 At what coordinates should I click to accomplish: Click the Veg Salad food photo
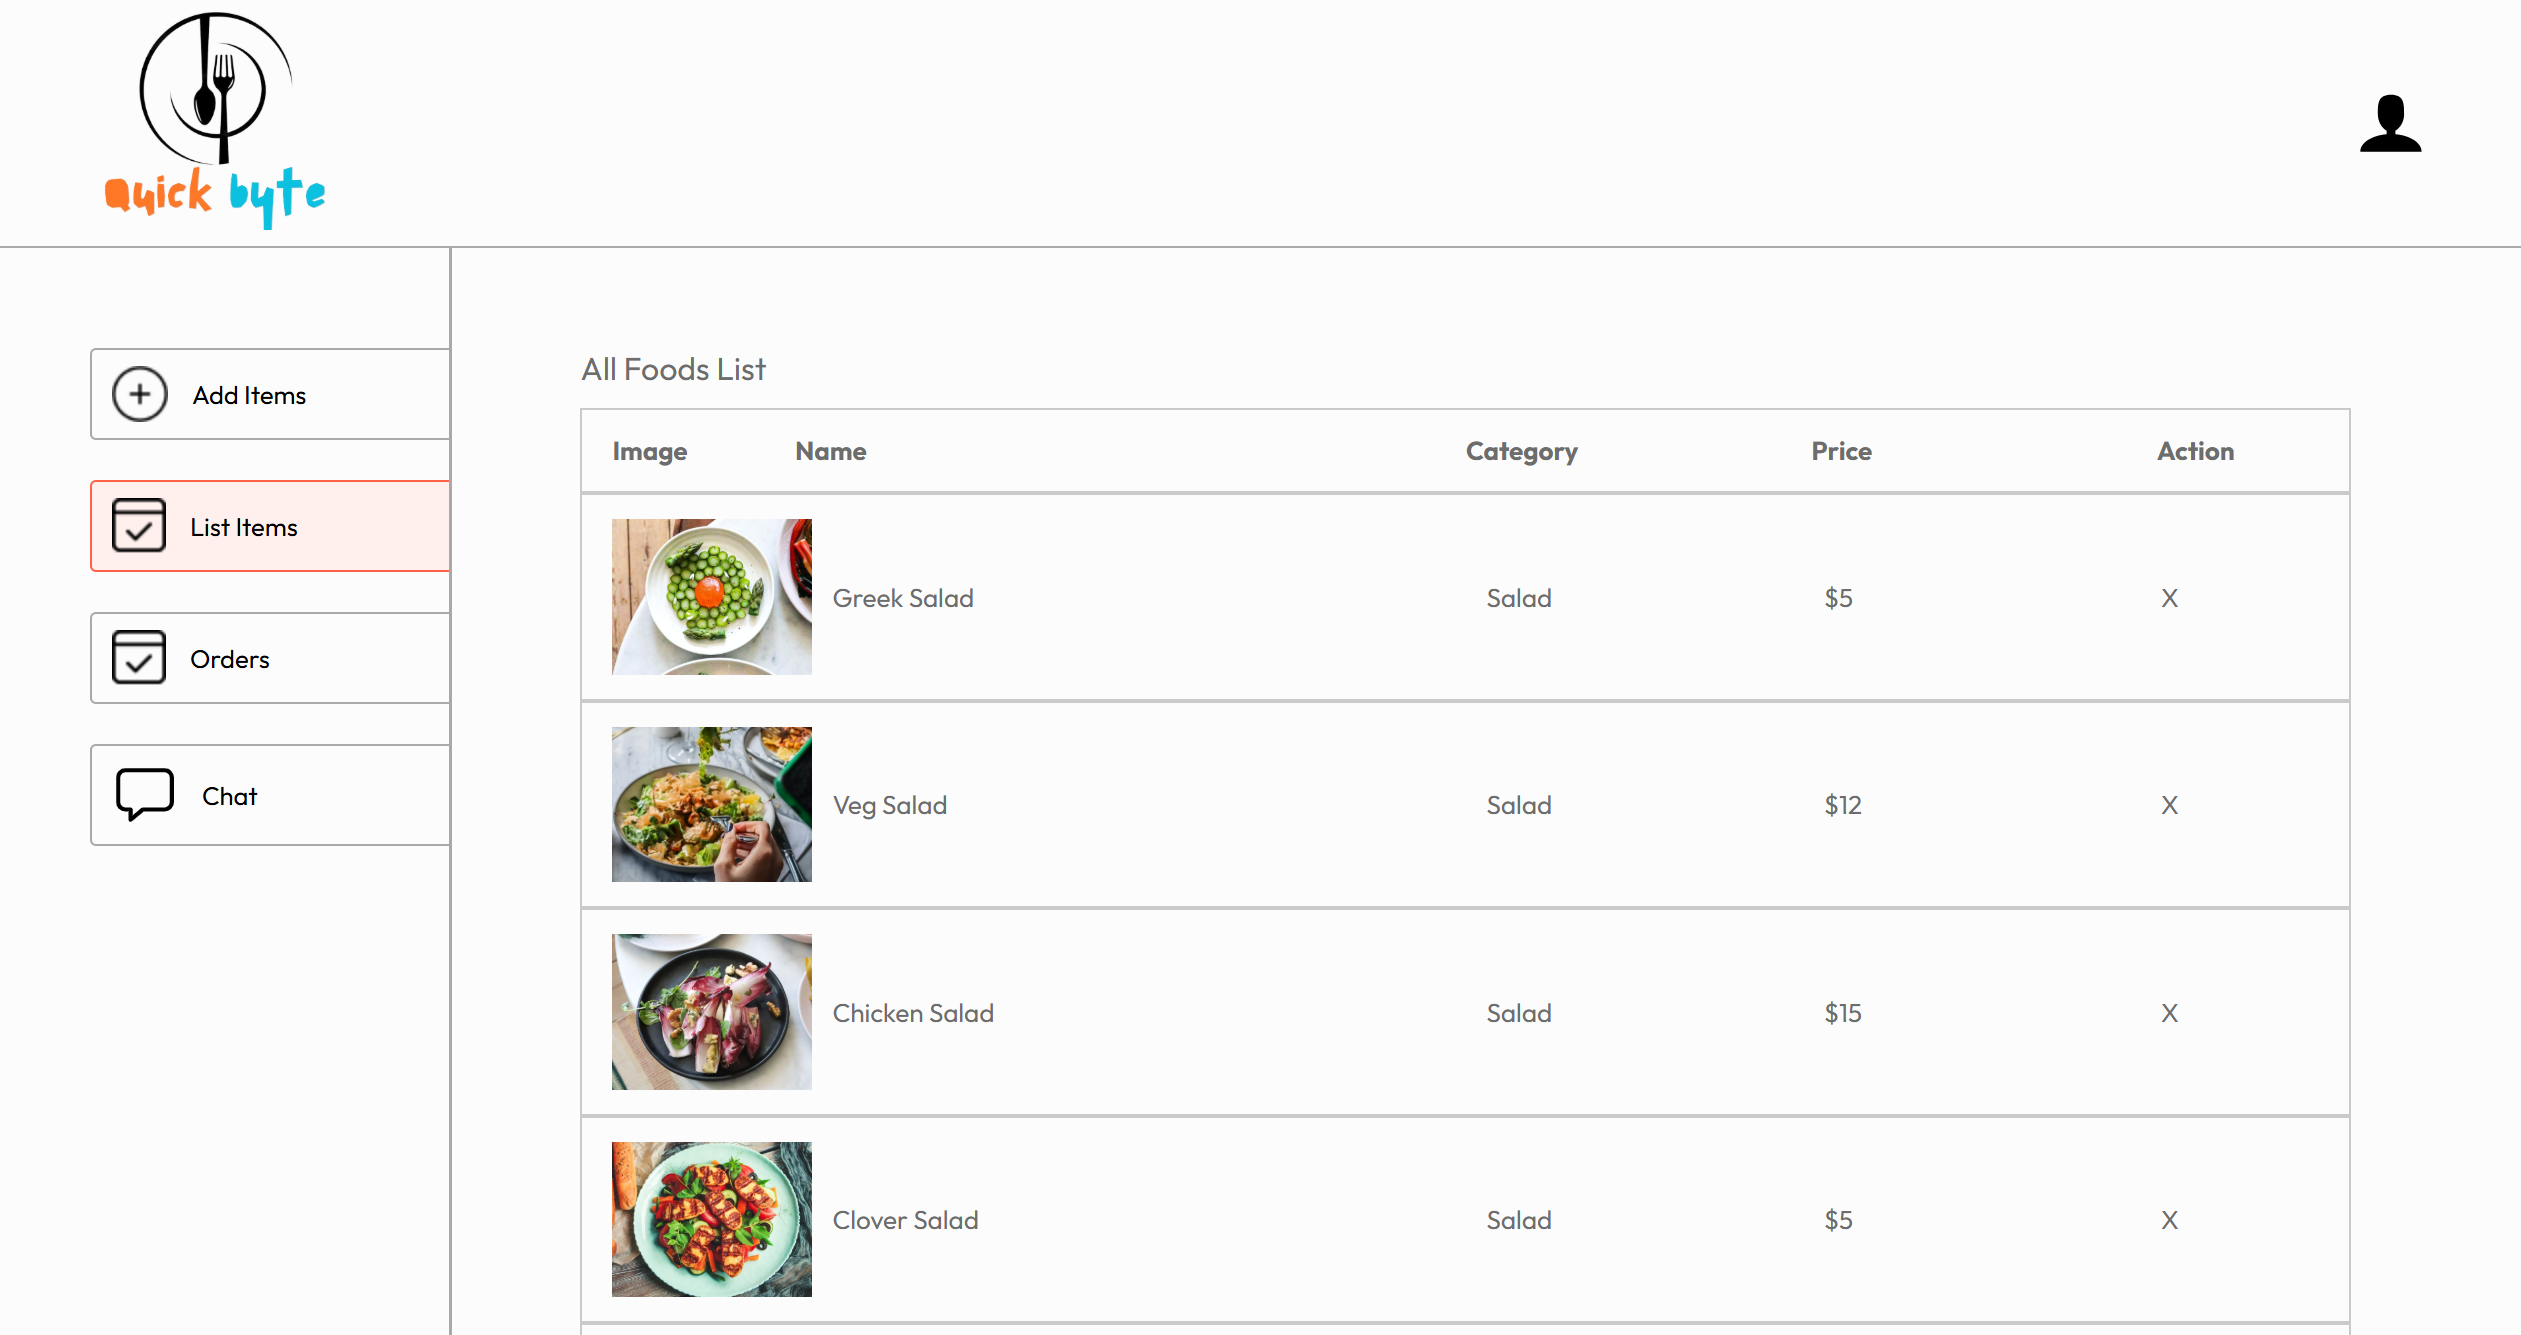pos(712,804)
